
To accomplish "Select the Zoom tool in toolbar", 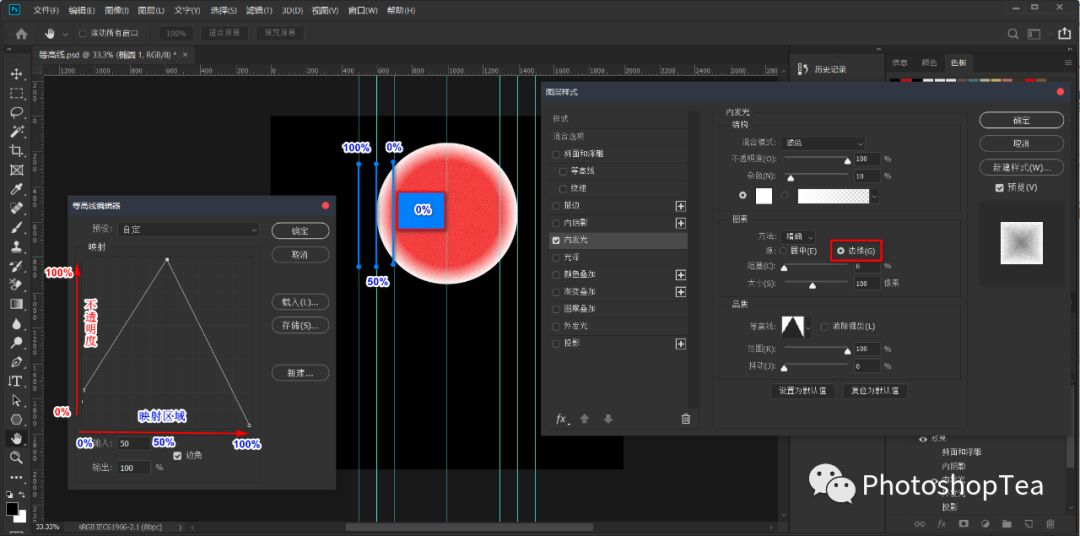I will point(17,457).
